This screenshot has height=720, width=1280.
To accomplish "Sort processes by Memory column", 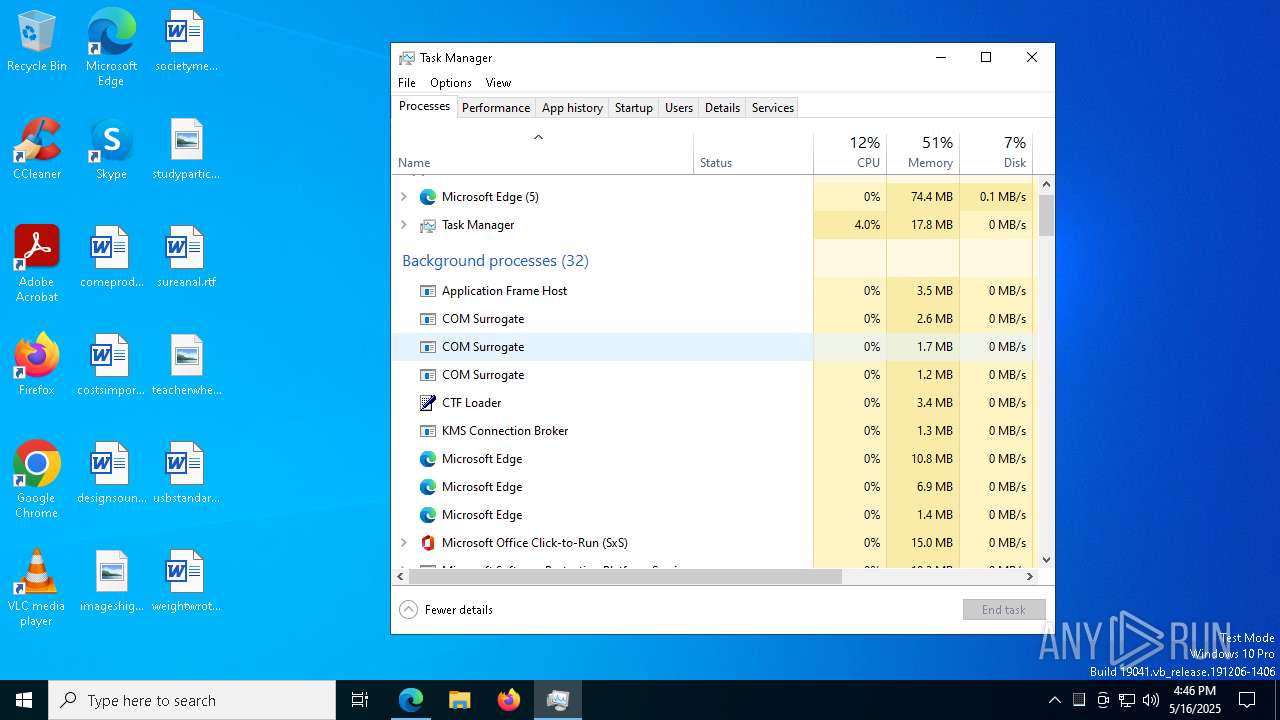I will pos(923,153).
